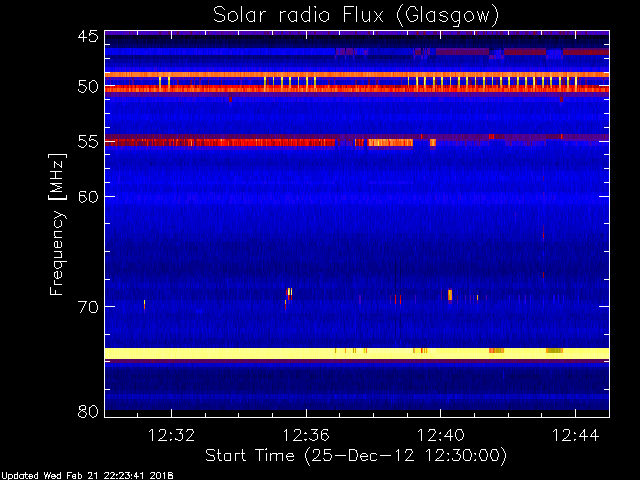Click the 45 frequency tick label
640x480 pixels.
click(x=88, y=36)
